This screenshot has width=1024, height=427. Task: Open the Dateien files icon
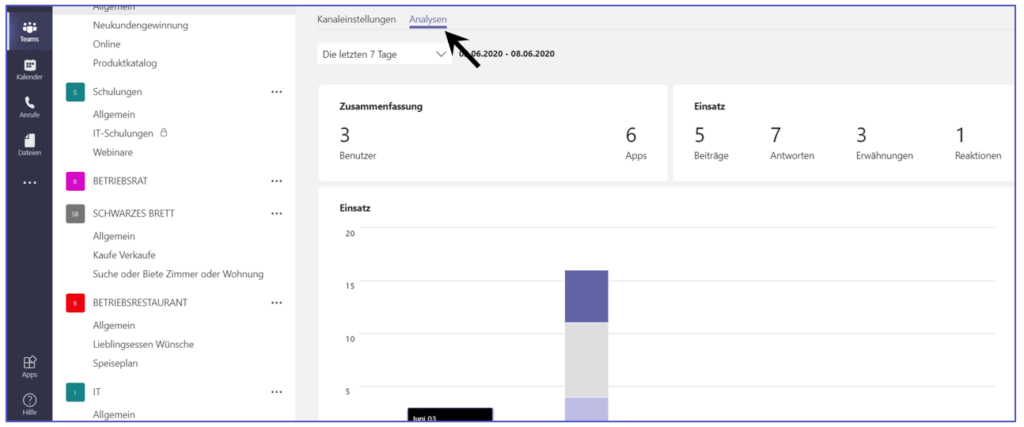[29, 145]
